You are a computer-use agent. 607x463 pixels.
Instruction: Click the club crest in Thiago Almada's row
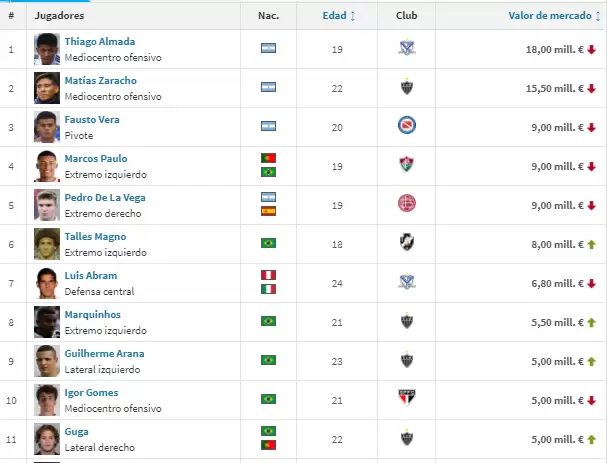(x=407, y=49)
